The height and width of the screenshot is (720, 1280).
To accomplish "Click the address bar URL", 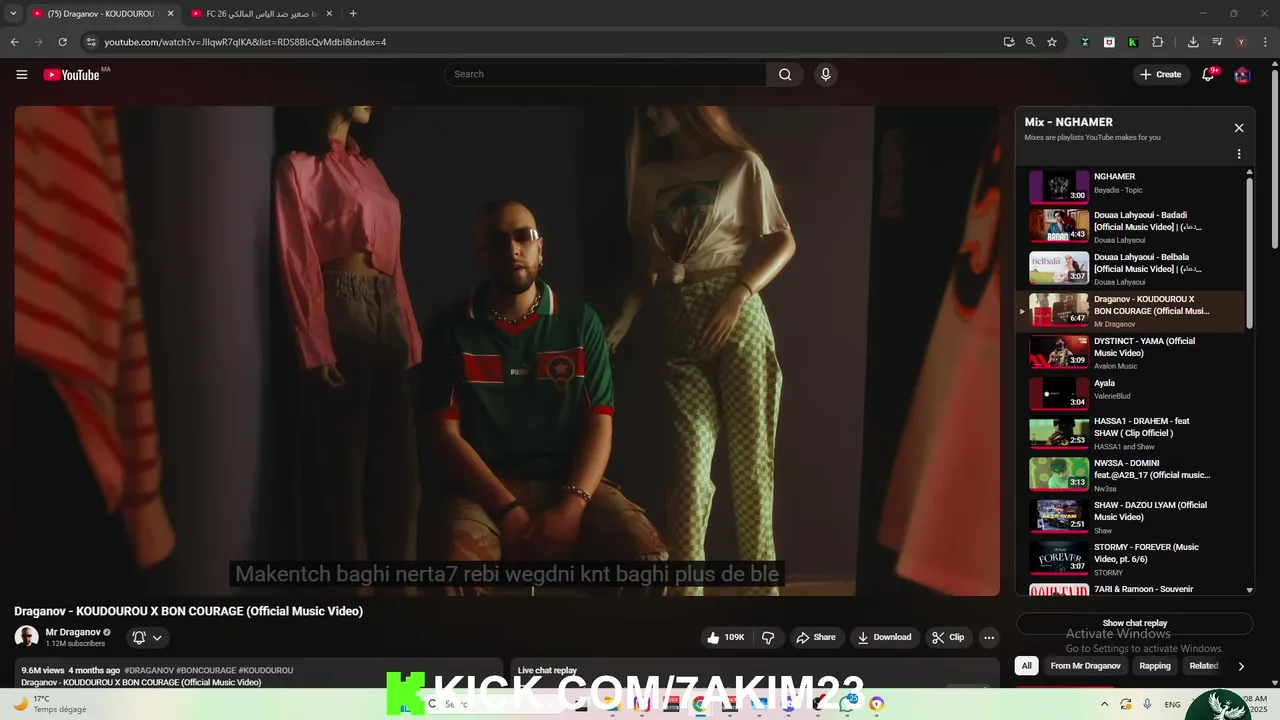I will 245,42.
